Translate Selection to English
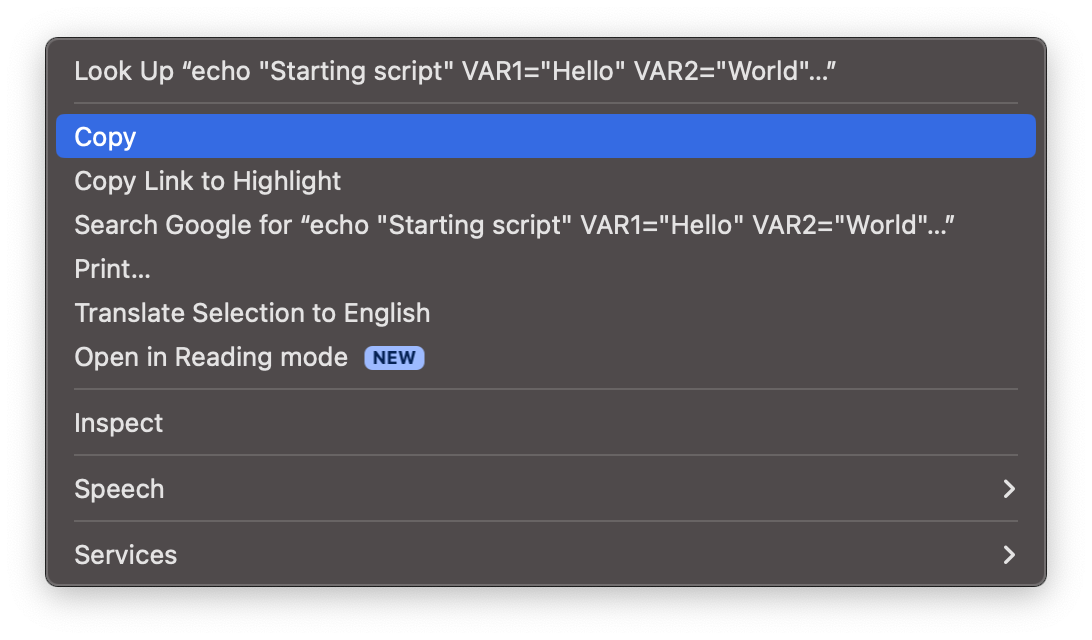The height and width of the screenshot is (640, 1092). click(x=252, y=313)
